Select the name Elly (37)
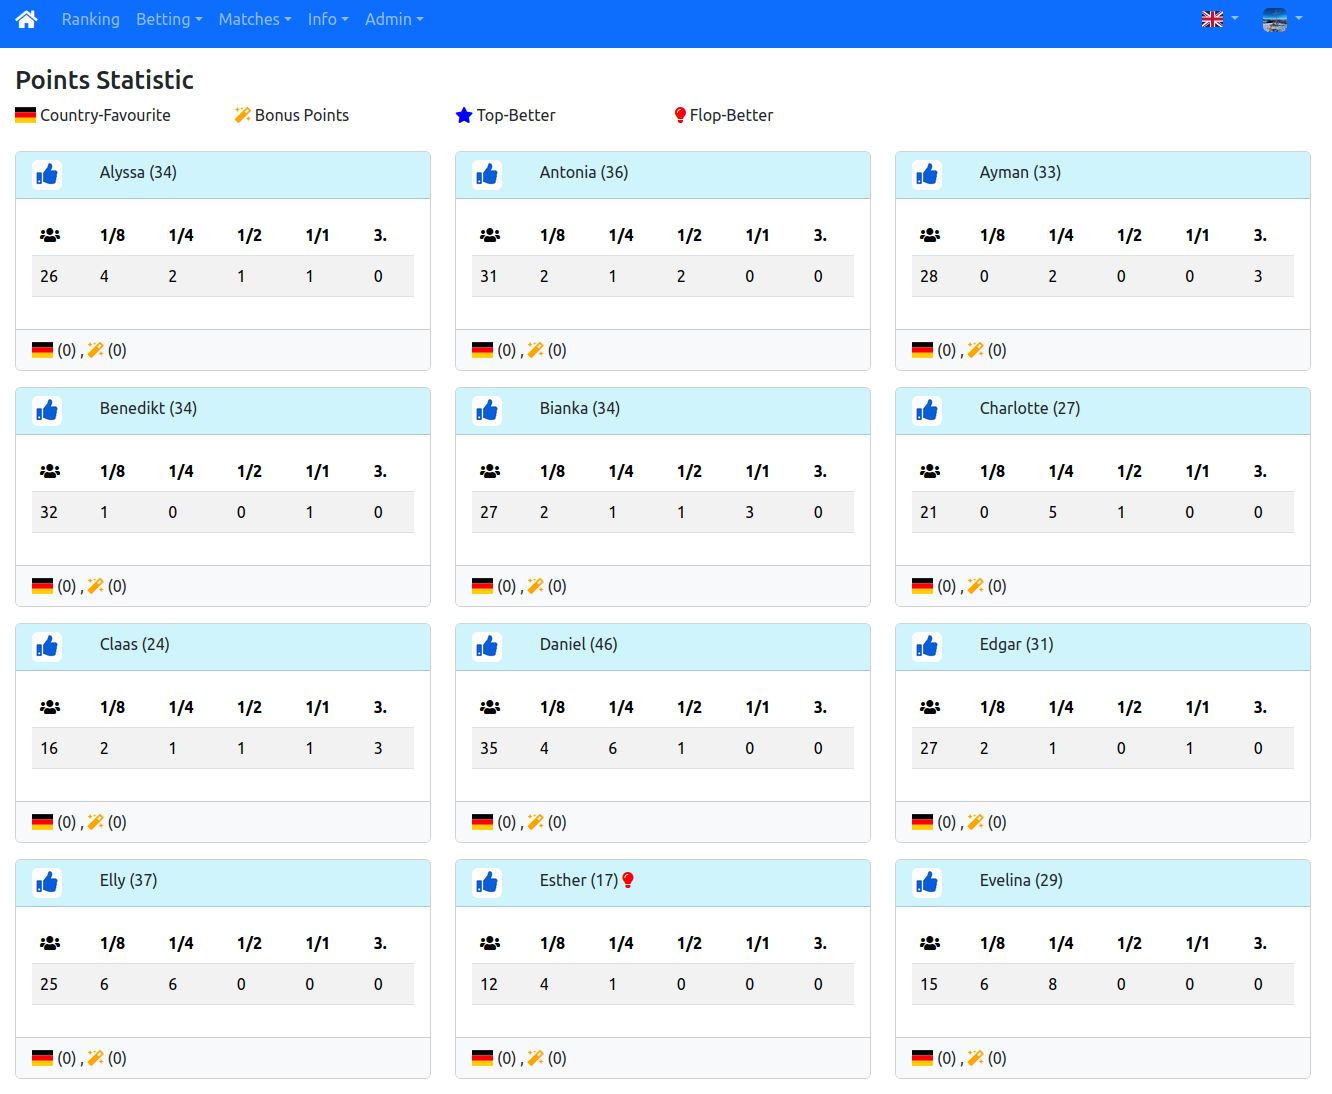 [129, 880]
